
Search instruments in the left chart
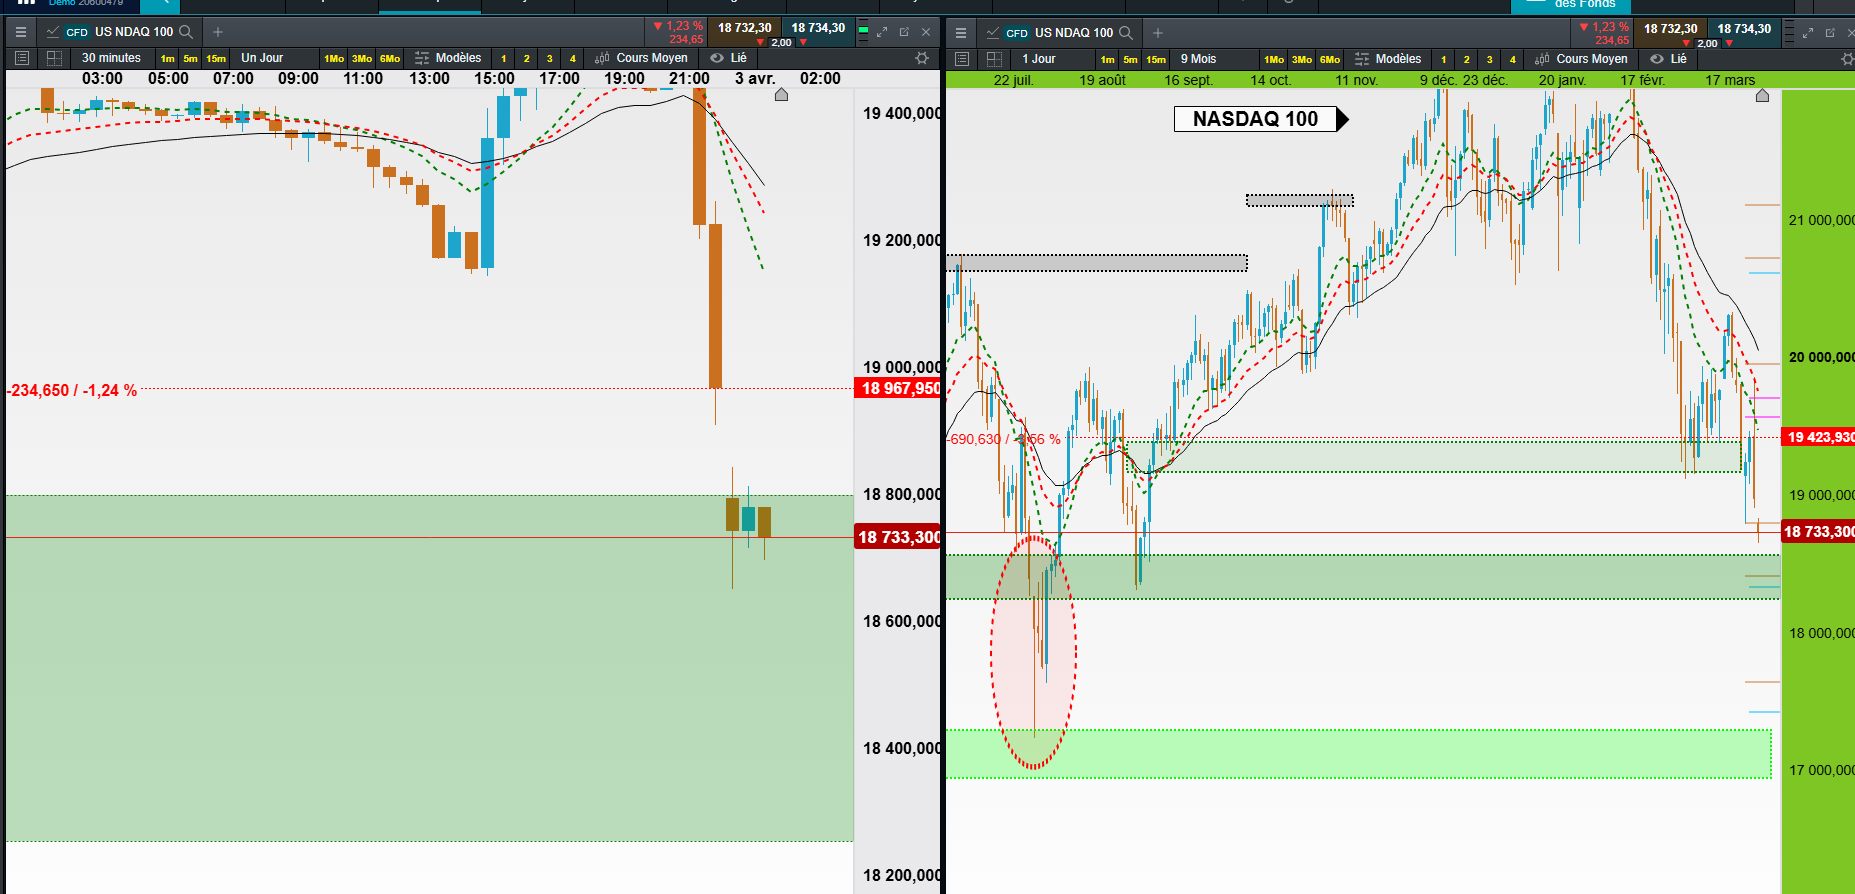coord(186,32)
